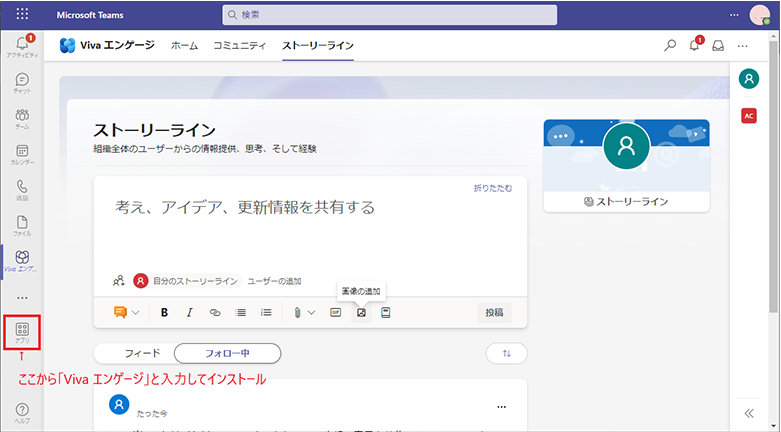The height and width of the screenshot is (432, 781).
Task: Toggle italic formatting
Action: pos(189,312)
